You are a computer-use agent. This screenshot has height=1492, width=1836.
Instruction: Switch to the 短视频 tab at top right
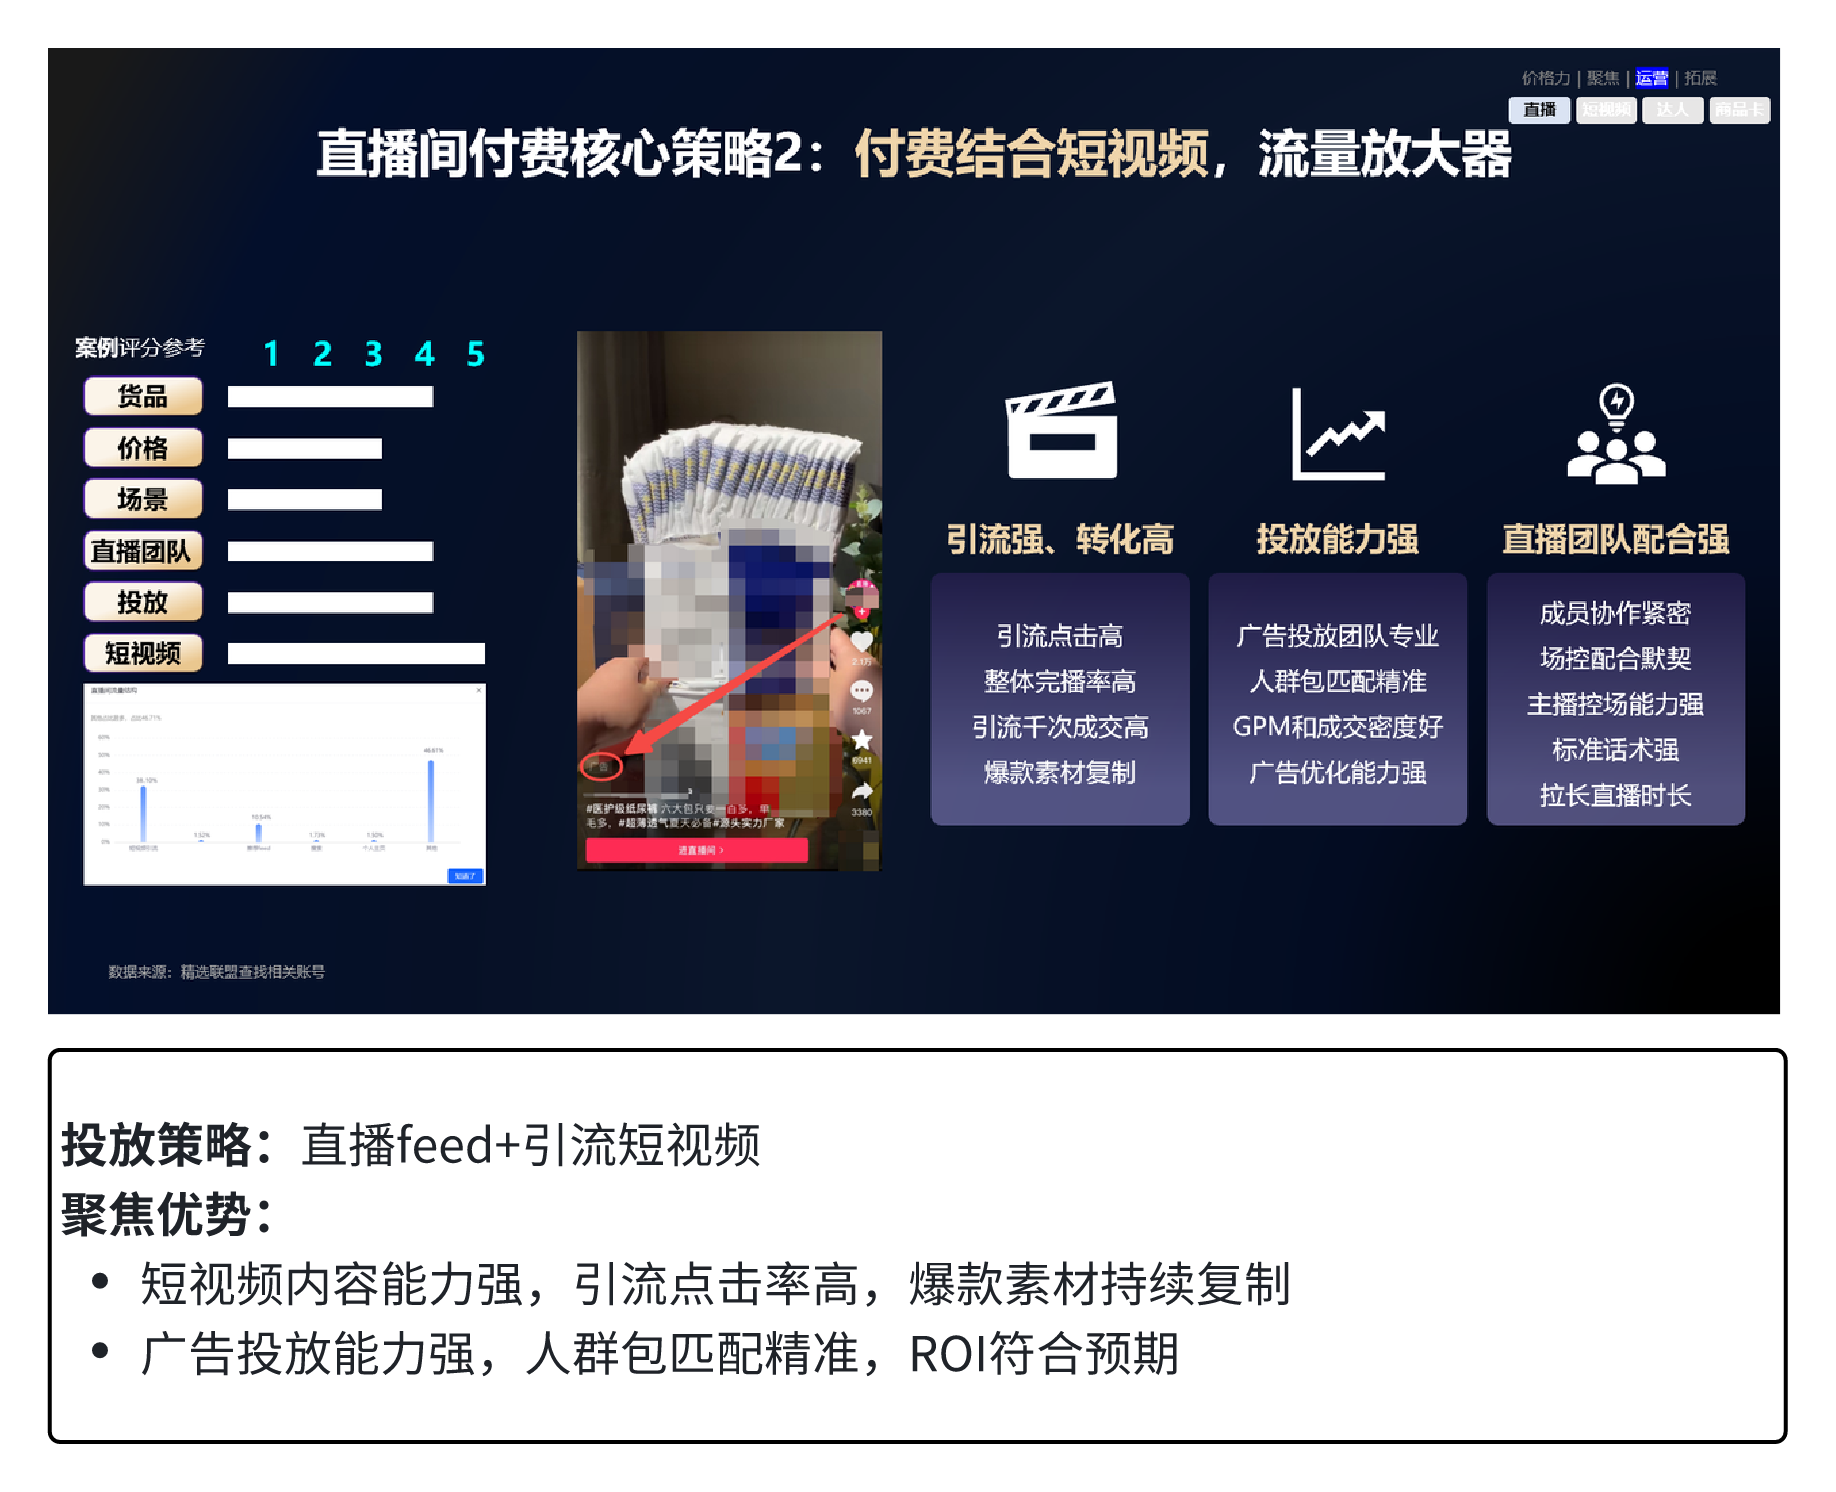click(x=1606, y=110)
